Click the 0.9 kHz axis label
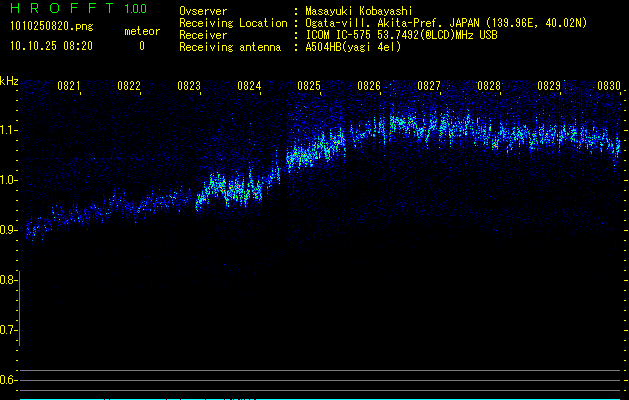629x400 pixels. (8, 230)
